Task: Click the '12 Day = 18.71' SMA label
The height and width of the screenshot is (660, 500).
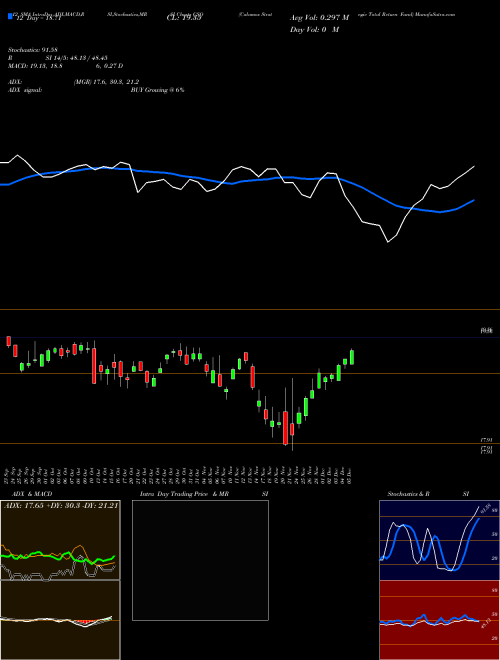Action: pyautogui.click(x=37, y=19)
